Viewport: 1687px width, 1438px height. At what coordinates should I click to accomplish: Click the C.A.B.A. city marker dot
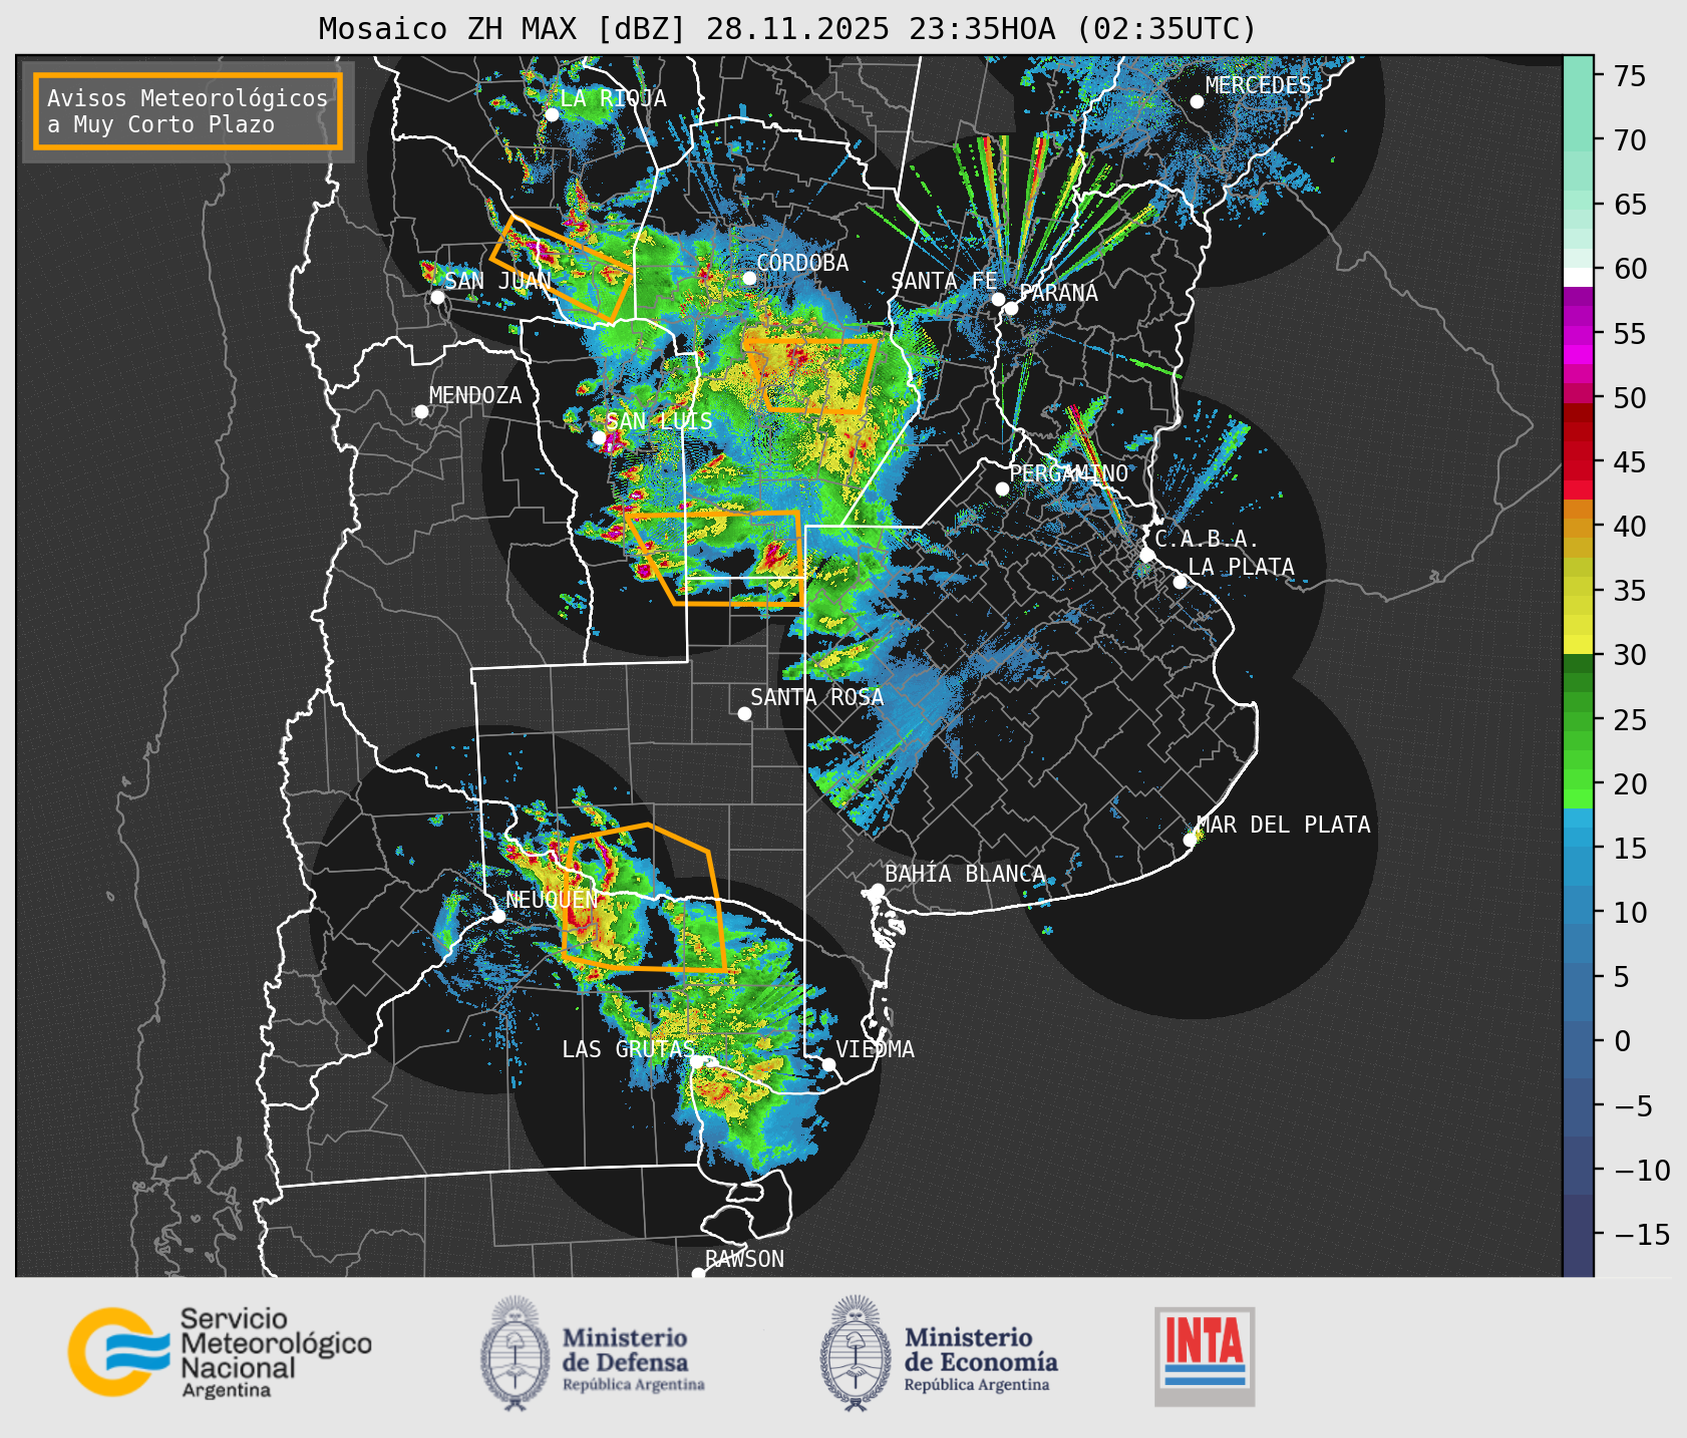coord(1148,555)
